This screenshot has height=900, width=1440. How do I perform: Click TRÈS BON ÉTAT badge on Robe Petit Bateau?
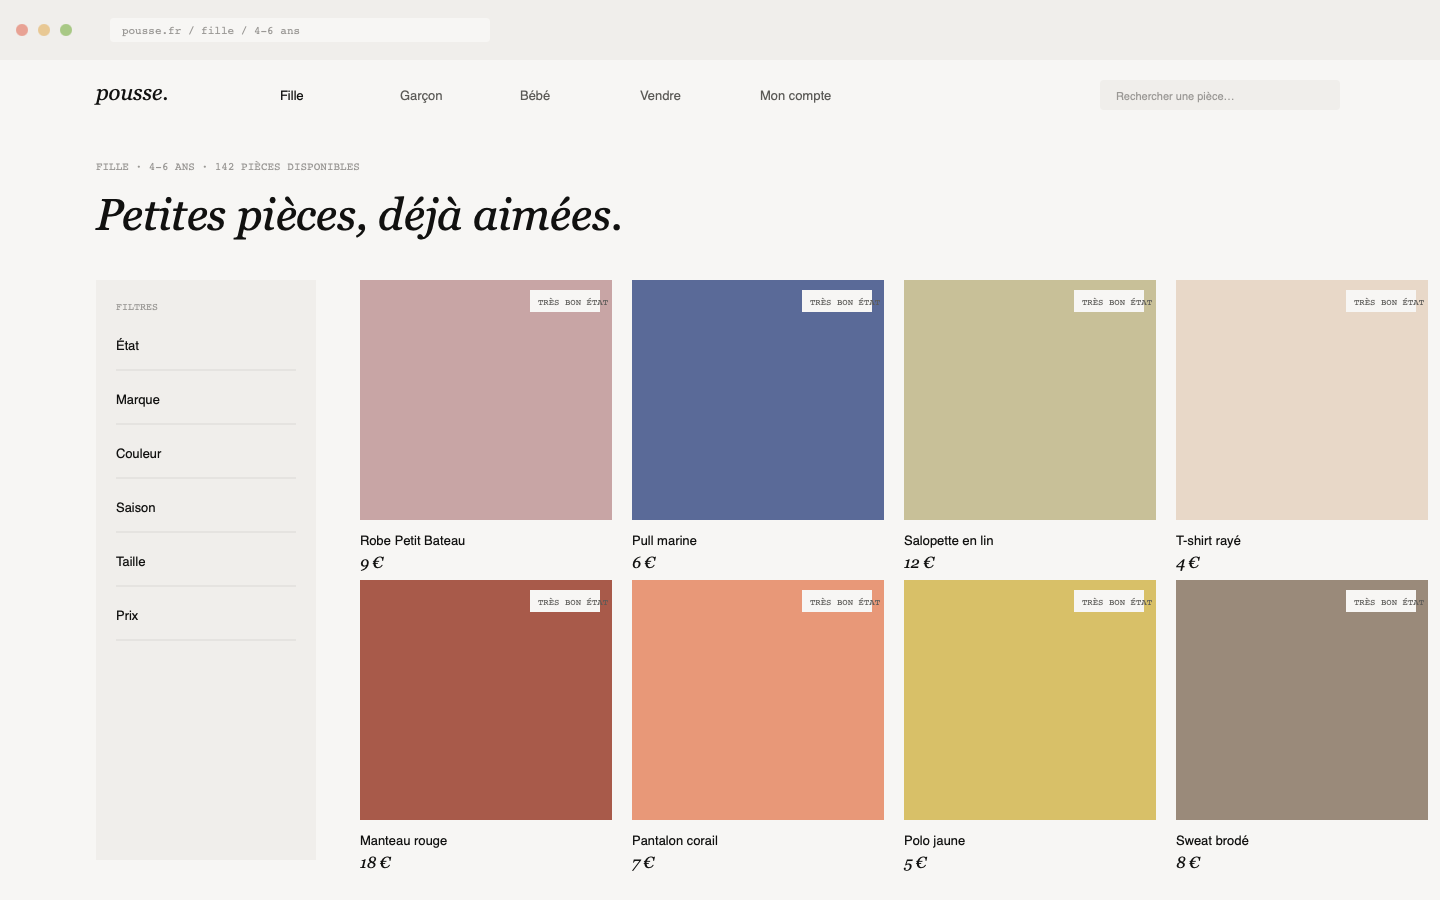coord(565,301)
